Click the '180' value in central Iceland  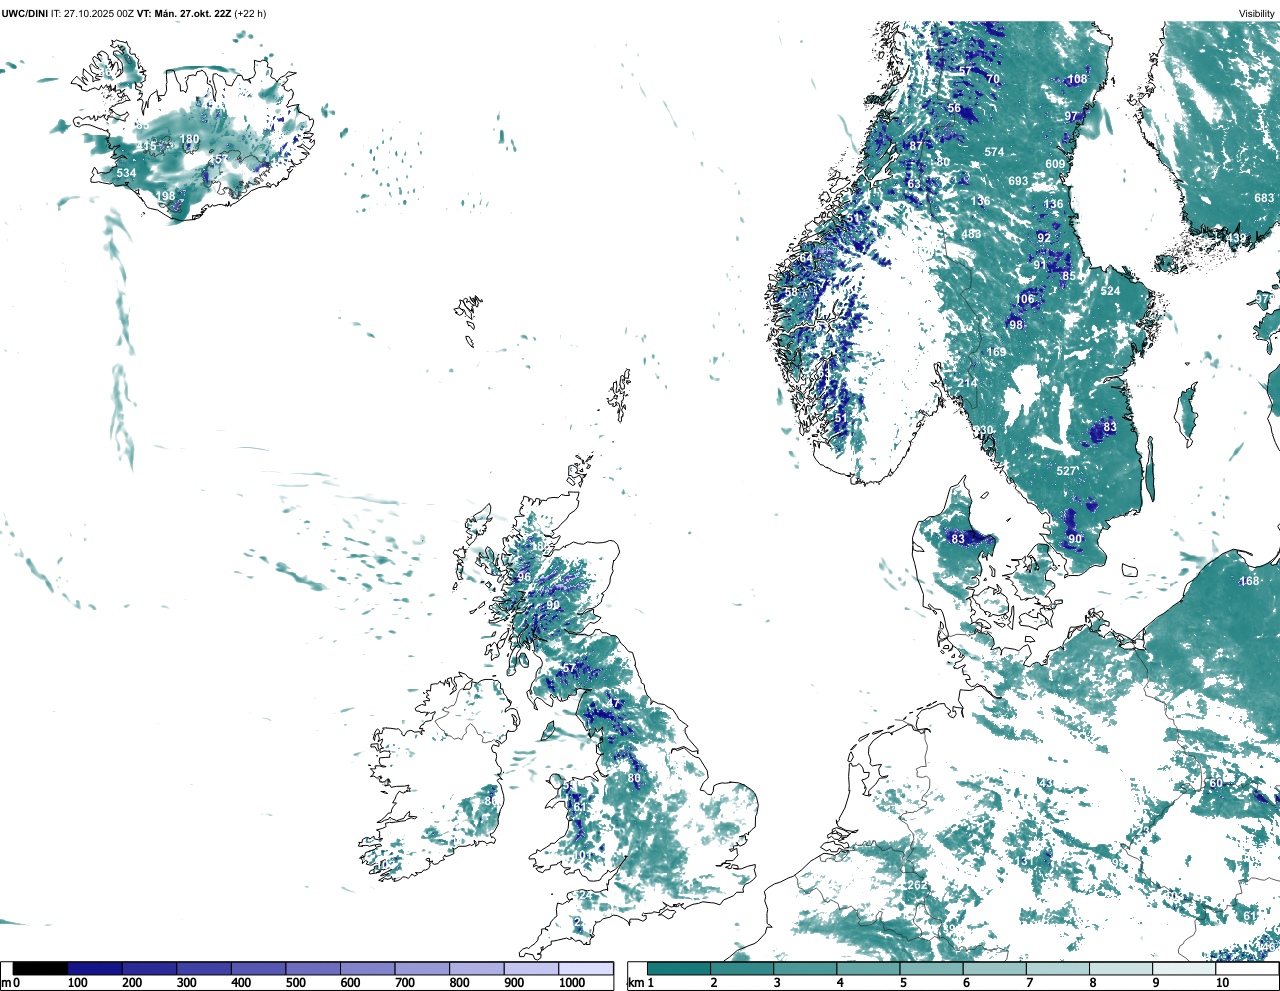click(189, 139)
